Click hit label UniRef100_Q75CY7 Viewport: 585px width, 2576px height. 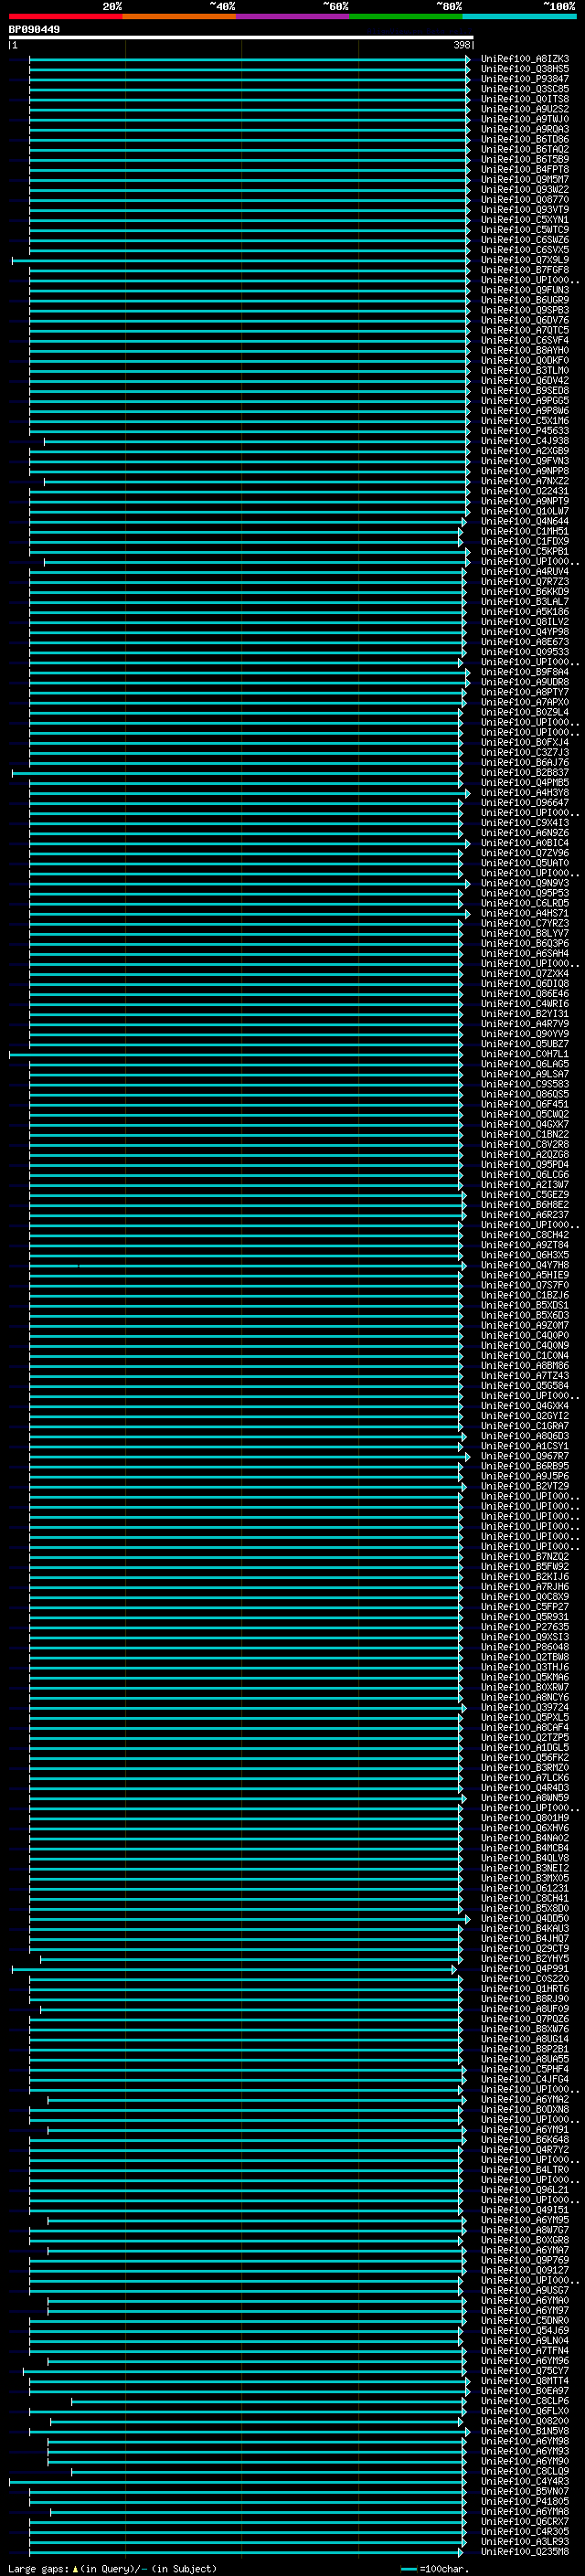(525, 2371)
